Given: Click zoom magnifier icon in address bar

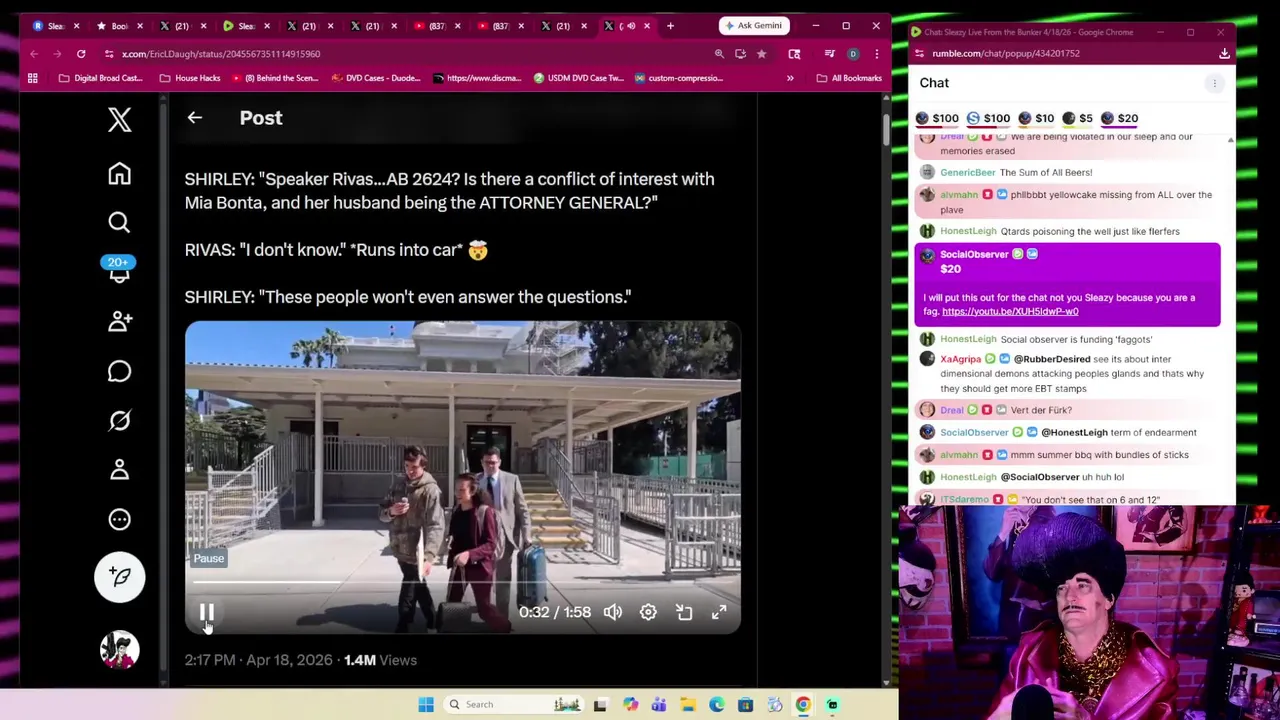Looking at the screenshot, I should click(719, 54).
